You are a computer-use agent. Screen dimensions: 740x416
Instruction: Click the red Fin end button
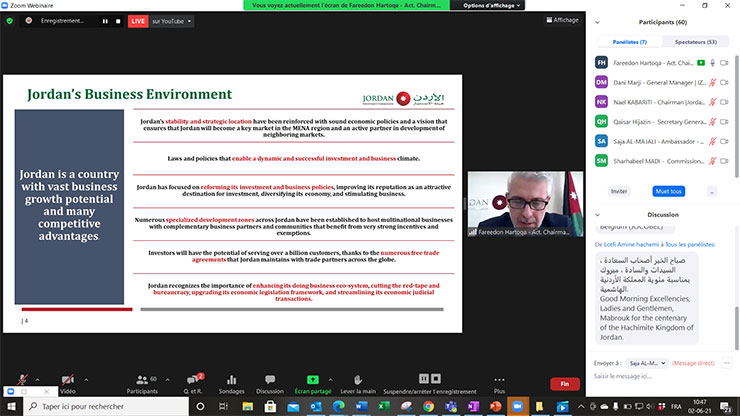pyautogui.click(x=565, y=384)
